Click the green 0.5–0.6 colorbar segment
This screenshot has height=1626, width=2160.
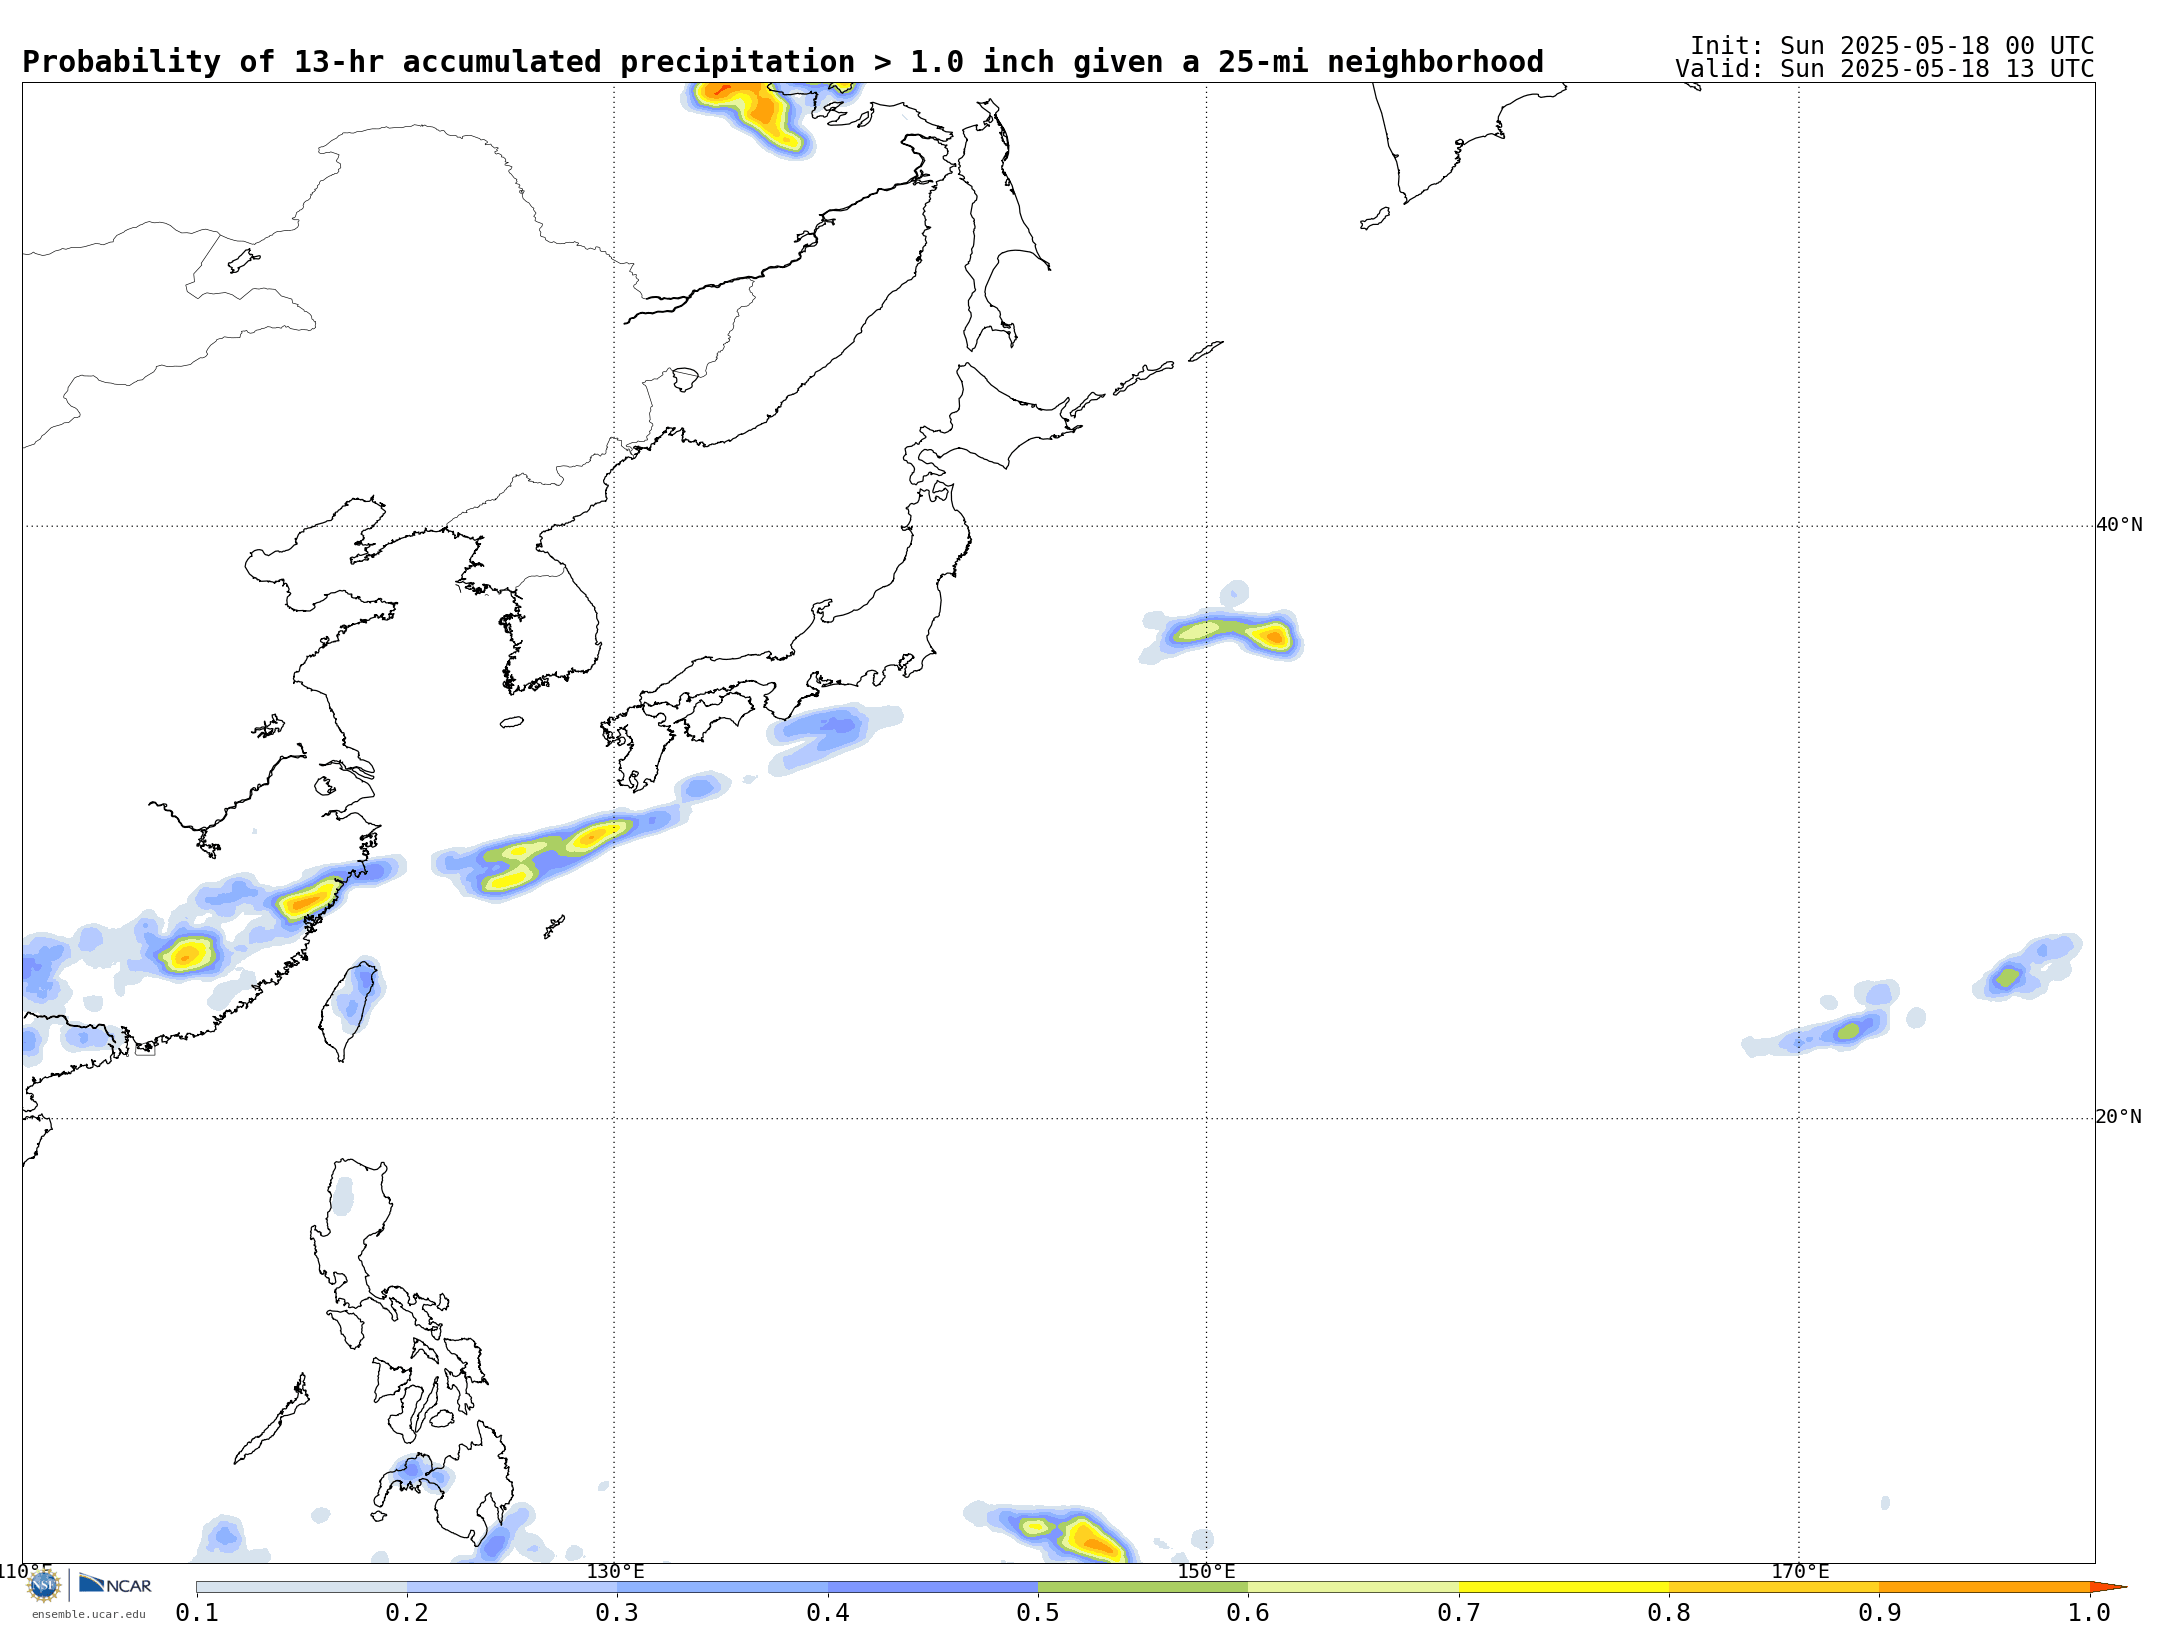pyautogui.click(x=1143, y=1587)
